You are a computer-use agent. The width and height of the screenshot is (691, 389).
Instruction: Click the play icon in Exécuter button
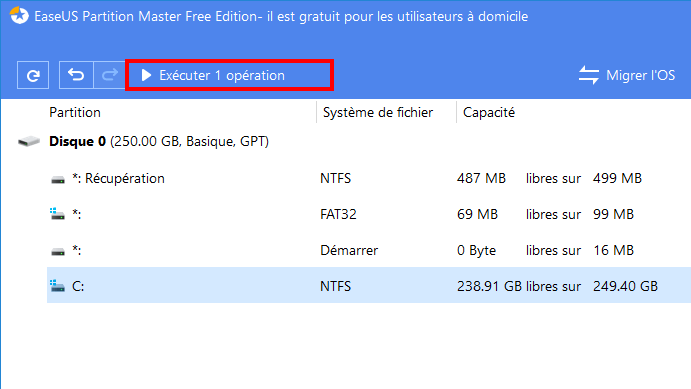coord(146,75)
